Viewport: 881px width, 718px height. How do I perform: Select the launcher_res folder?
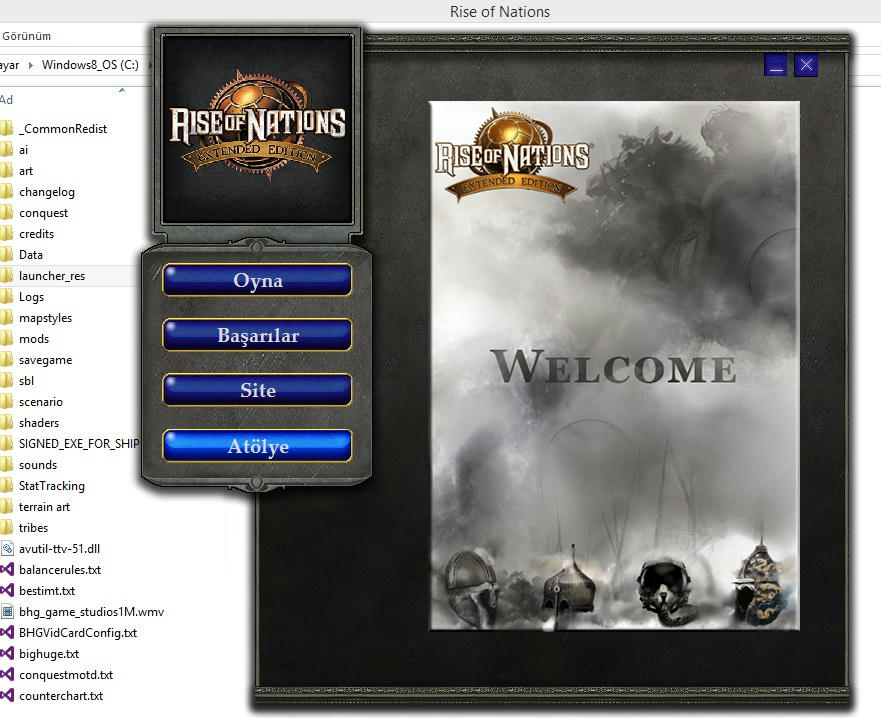pos(52,276)
